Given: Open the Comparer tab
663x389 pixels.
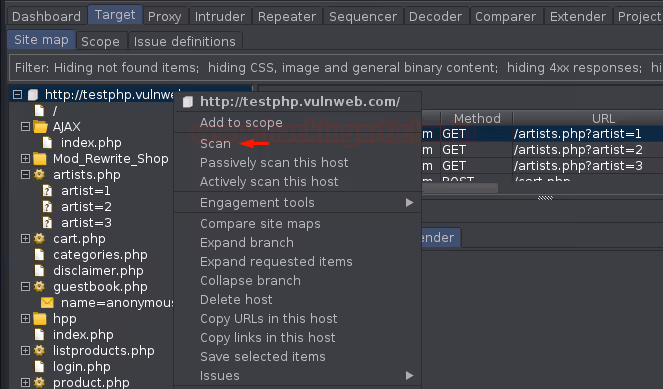Looking at the screenshot, I should pyautogui.click(x=505, y=16).
